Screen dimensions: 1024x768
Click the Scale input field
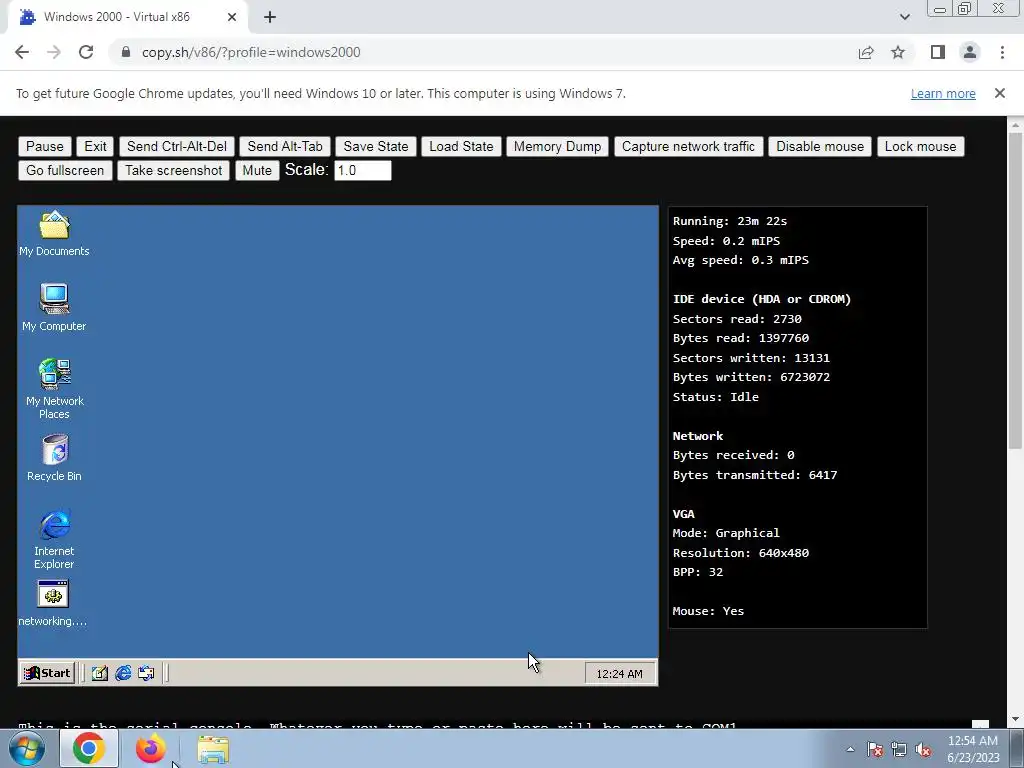point(362,170)
